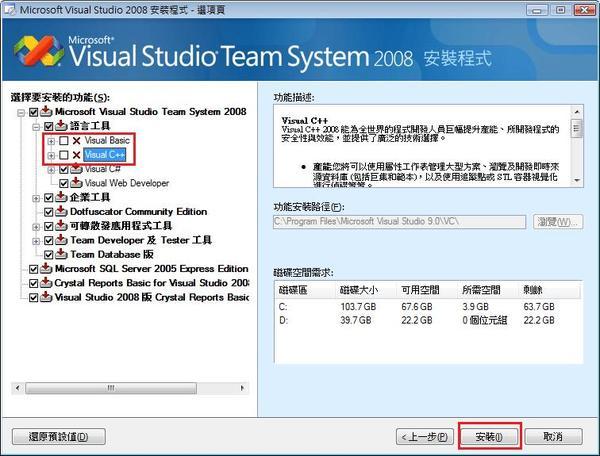The height and width of the screenshot is (456, 600).
Task: Select the Visual Basic label in tree
Action: 107,140
